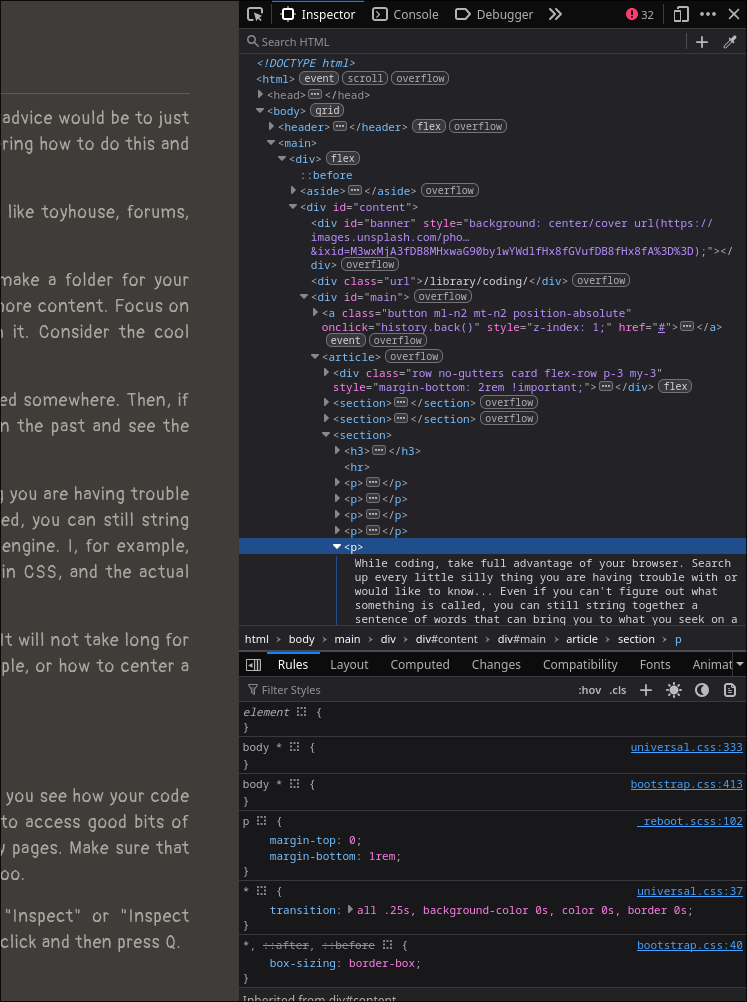Screen dimensions: 747x1002
Task: Activate the pick element from page tool
Action: click(255, 14)
